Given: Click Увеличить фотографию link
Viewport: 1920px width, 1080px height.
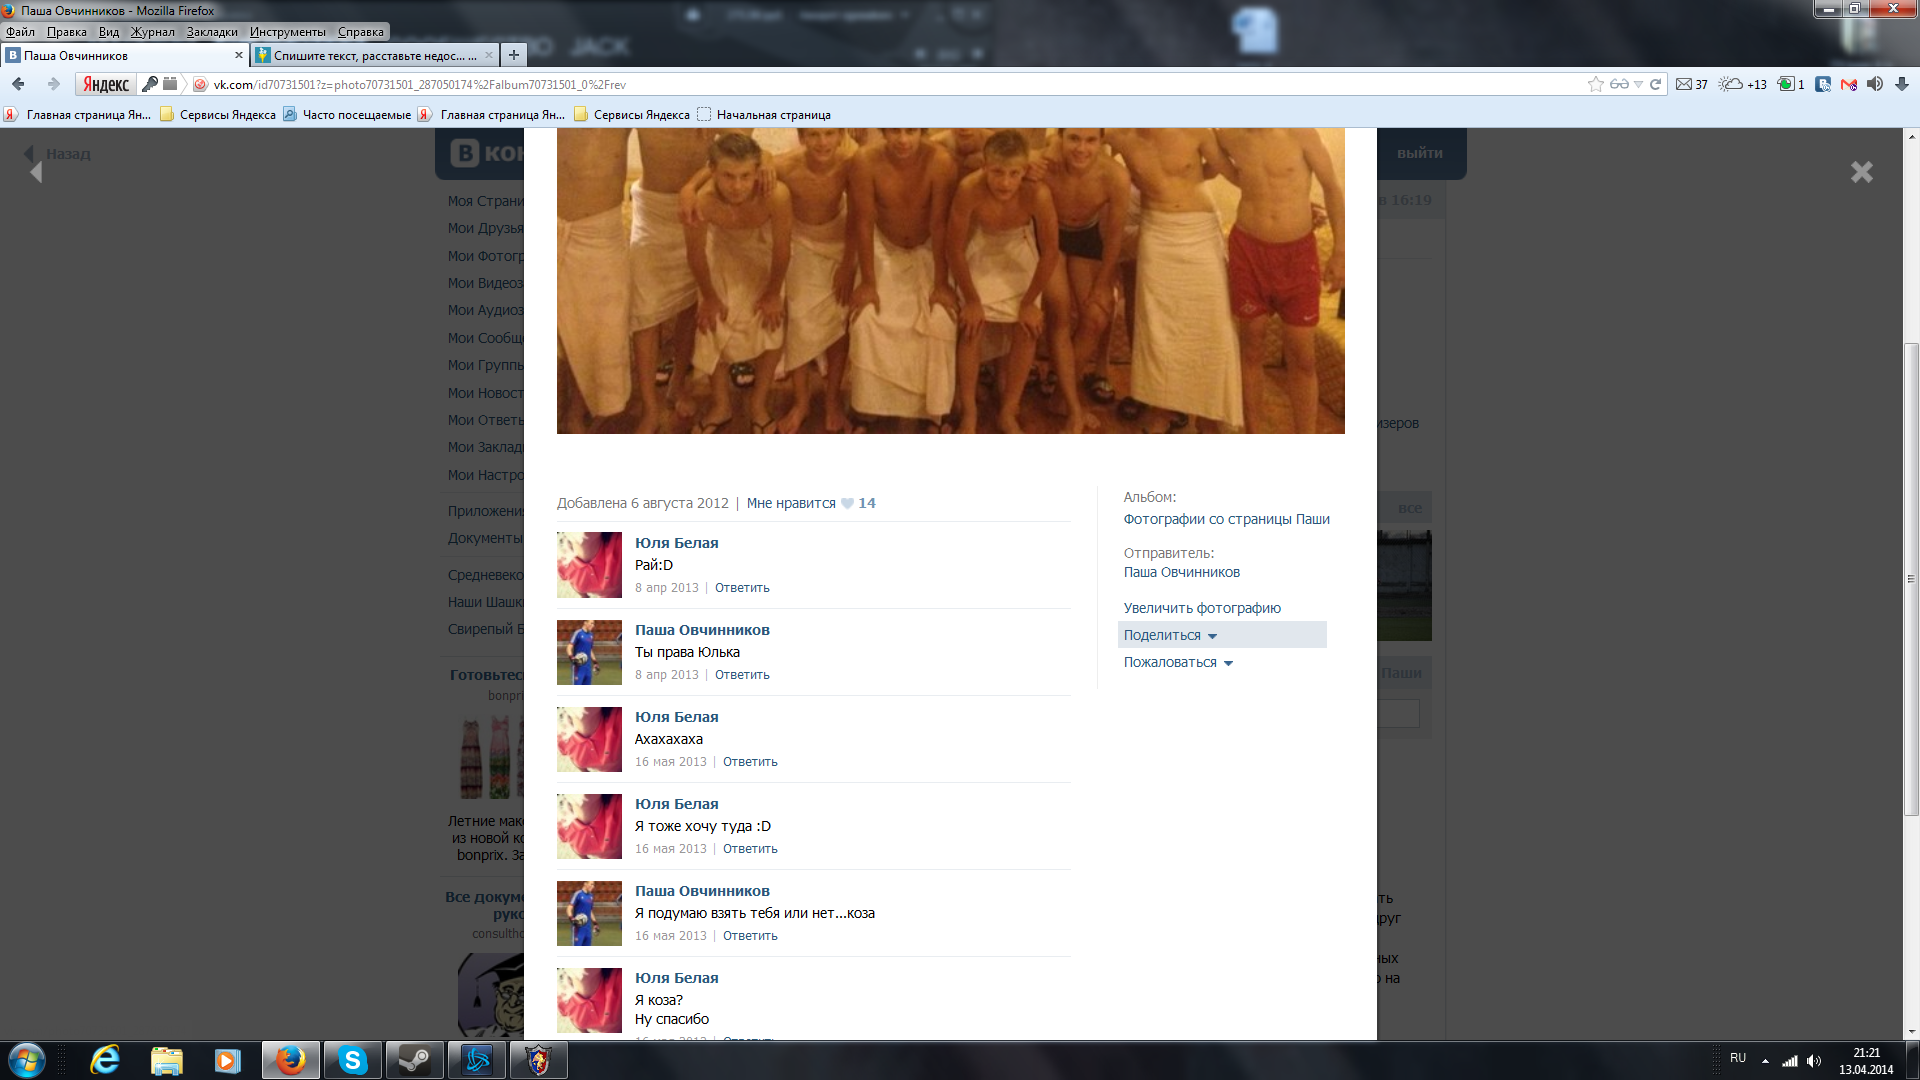Looking at the screenshot, I should pos(1202,608).
